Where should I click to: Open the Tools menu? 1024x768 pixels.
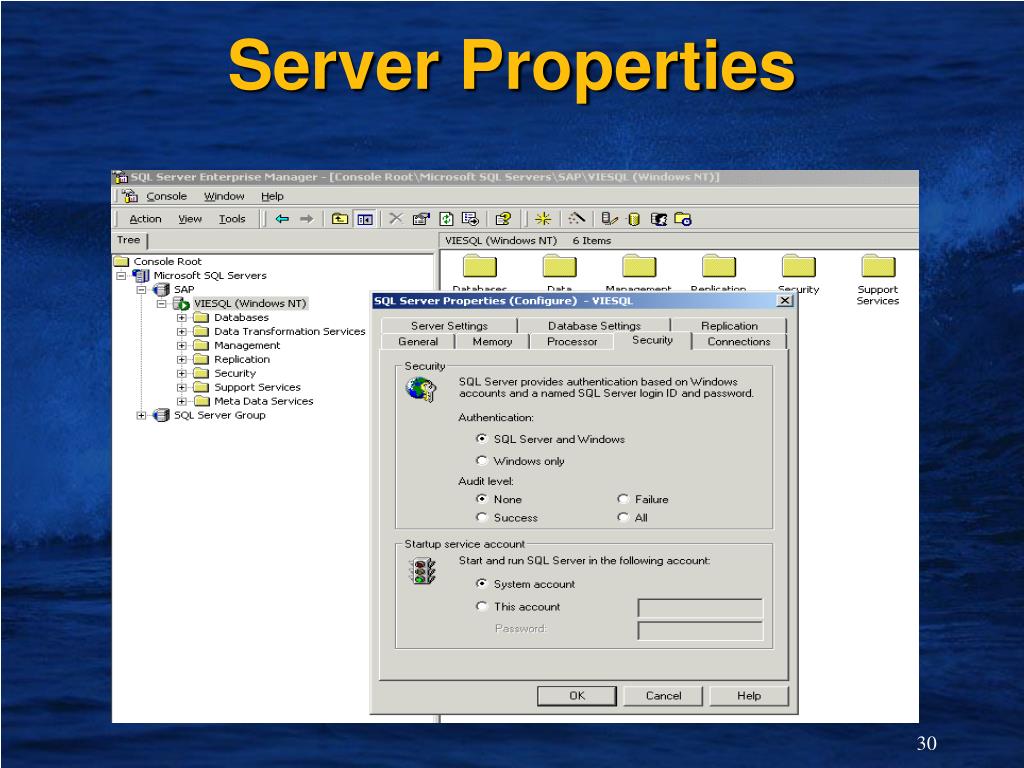click(x=232, y=219)
